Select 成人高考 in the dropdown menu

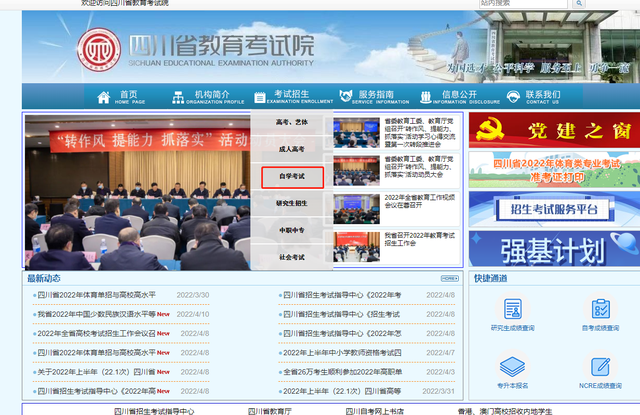click(292, 149)
